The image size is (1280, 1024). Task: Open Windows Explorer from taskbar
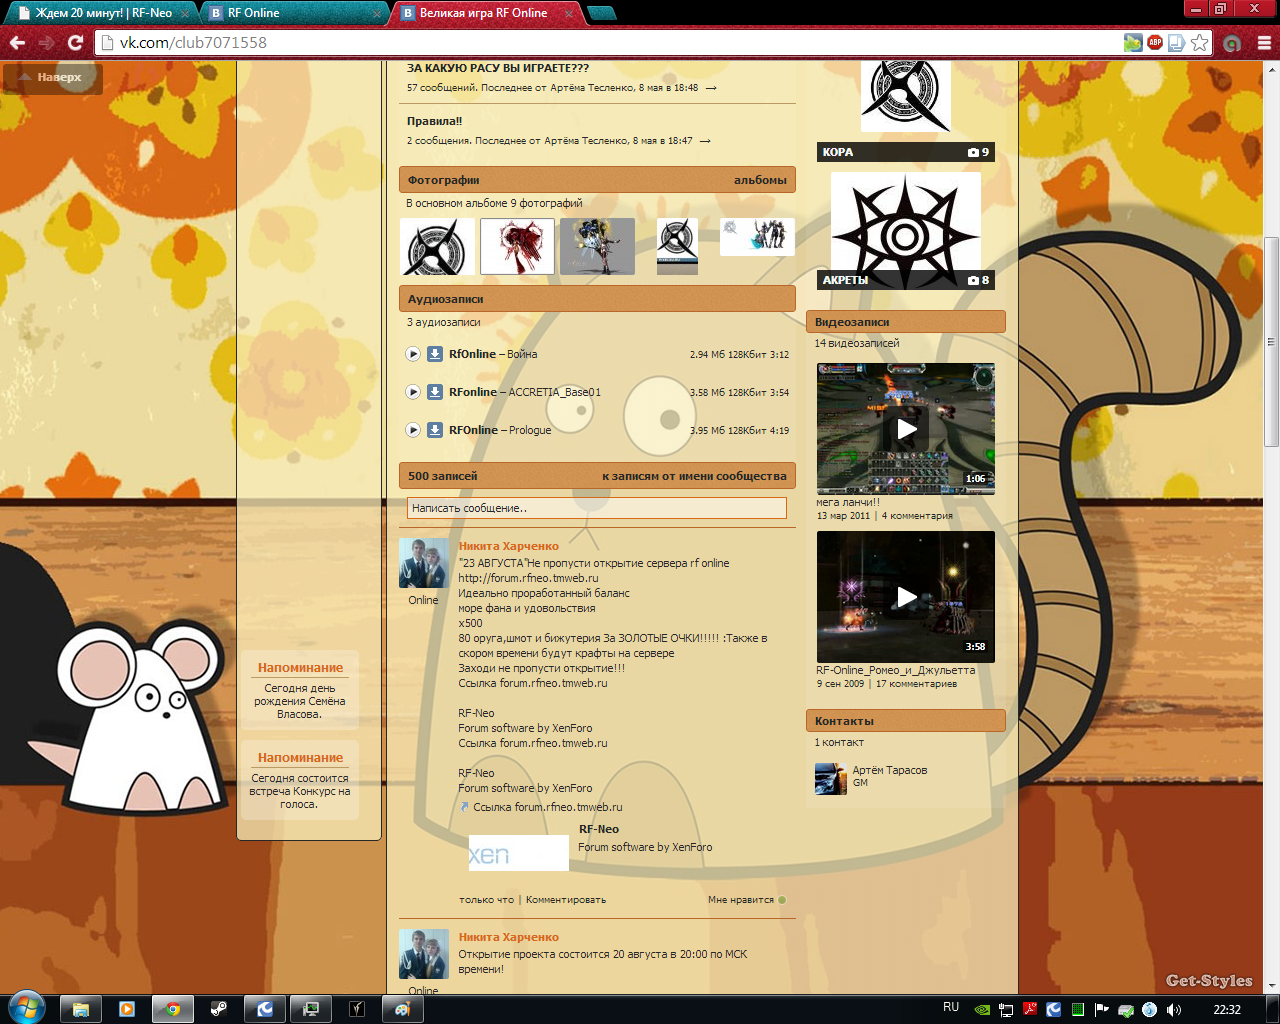click(x=81, y=1009)
